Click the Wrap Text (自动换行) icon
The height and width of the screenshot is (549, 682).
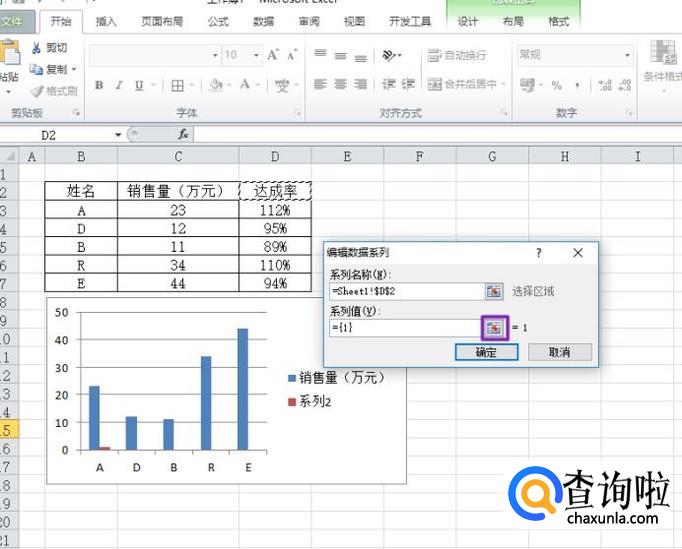[x=435, y=56]
